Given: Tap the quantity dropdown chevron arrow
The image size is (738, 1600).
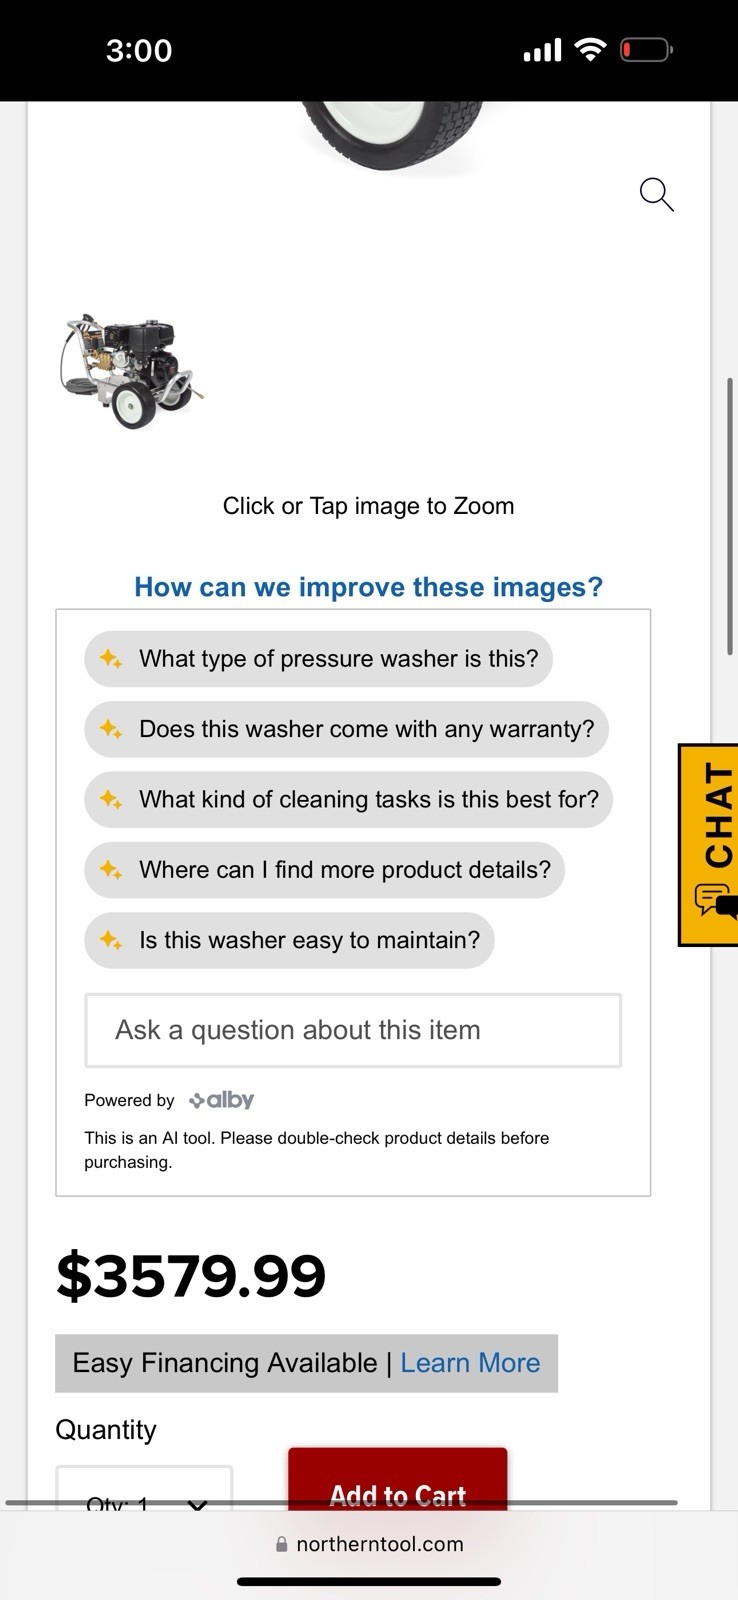Looking at the screenshot, I should click(197, 1503).
